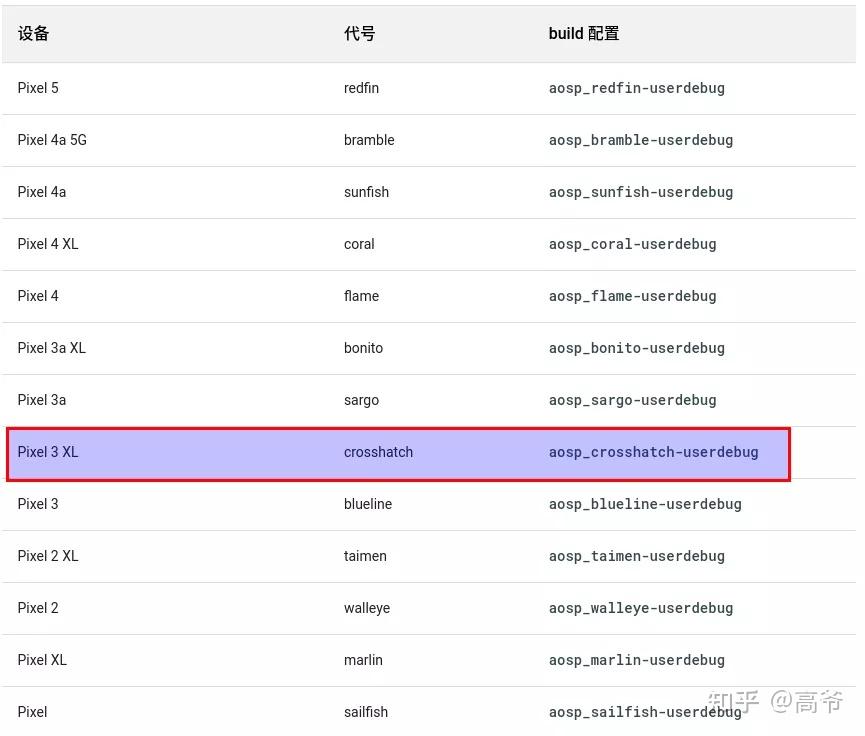Select aosp_coral-userdebug build text
This screenshot has height=736, width=865.
[633, 244]
